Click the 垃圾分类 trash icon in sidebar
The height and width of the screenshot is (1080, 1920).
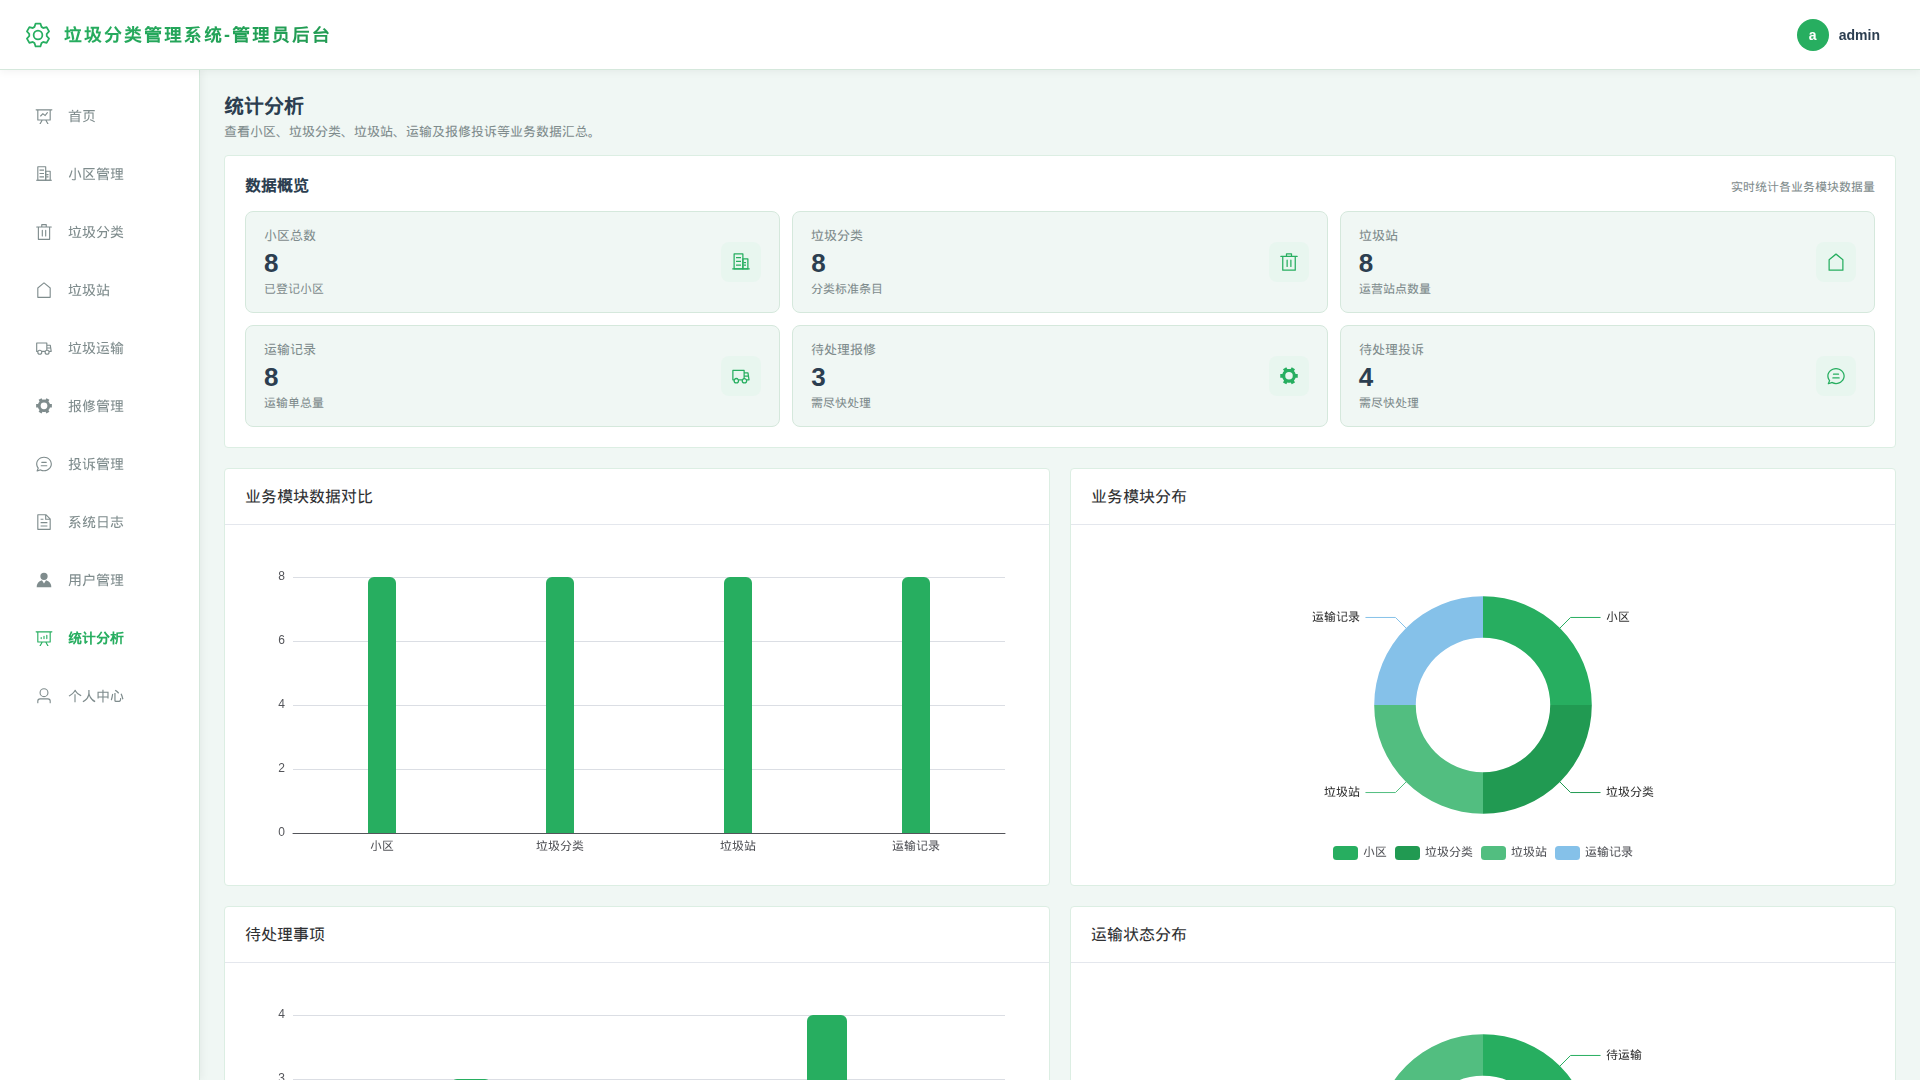tap(44, 232)
